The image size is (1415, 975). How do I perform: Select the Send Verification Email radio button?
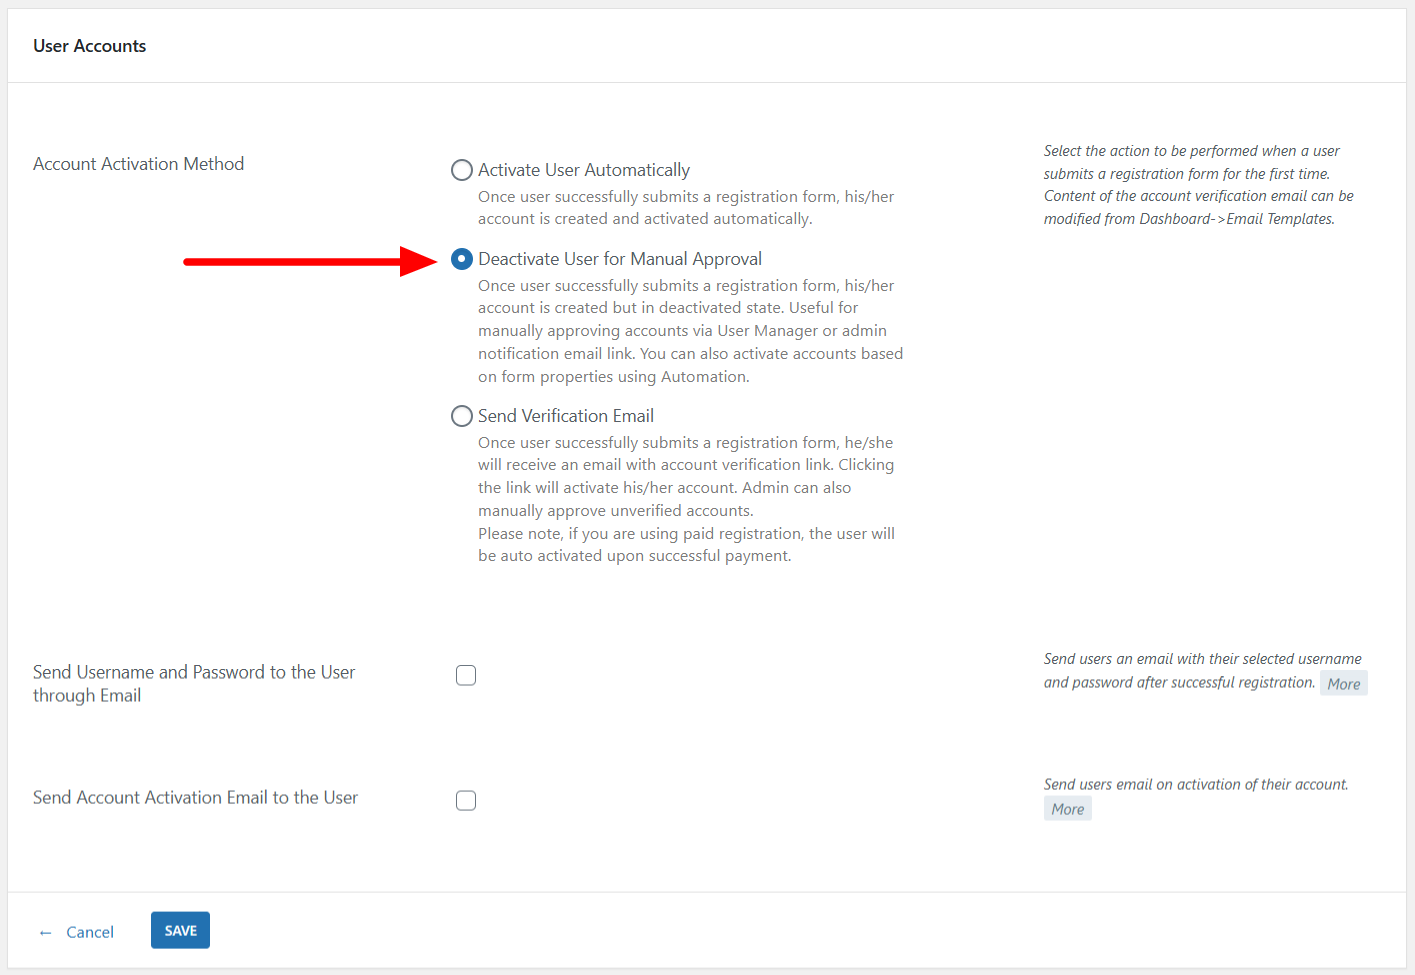tap(462, 416)
